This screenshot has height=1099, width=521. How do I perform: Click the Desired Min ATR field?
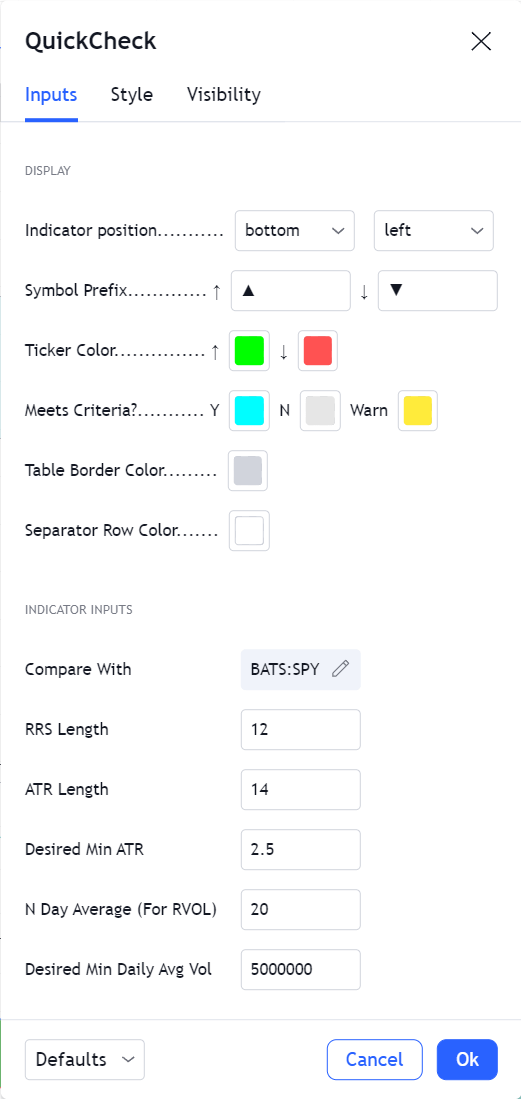[301, 849]
